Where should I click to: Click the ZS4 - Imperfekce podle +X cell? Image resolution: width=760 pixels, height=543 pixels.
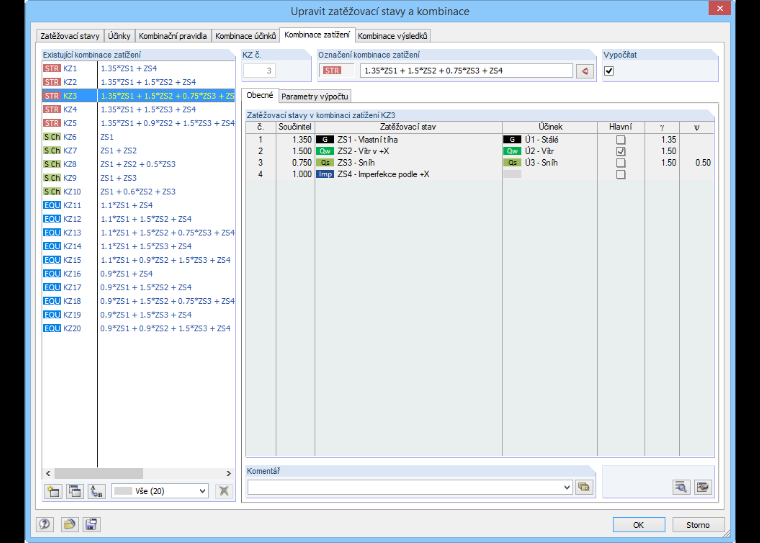pyautogui.click(x=409, y=175)
